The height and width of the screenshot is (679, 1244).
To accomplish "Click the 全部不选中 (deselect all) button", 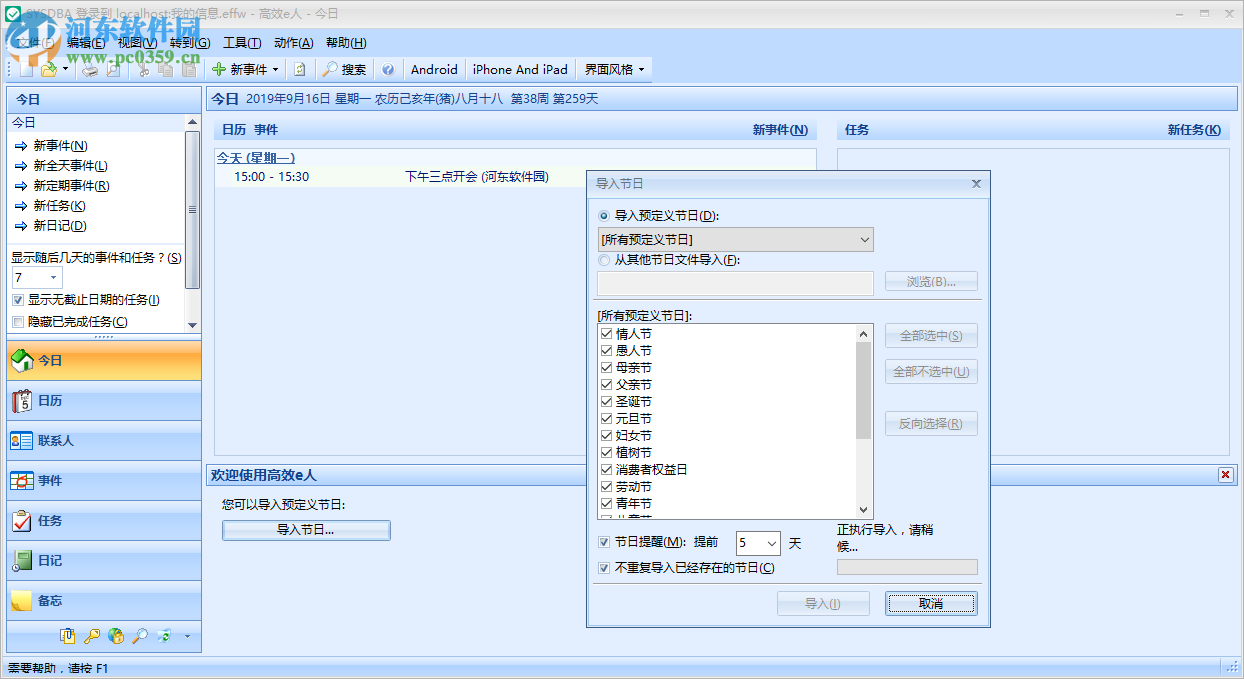I will point(930,371).
